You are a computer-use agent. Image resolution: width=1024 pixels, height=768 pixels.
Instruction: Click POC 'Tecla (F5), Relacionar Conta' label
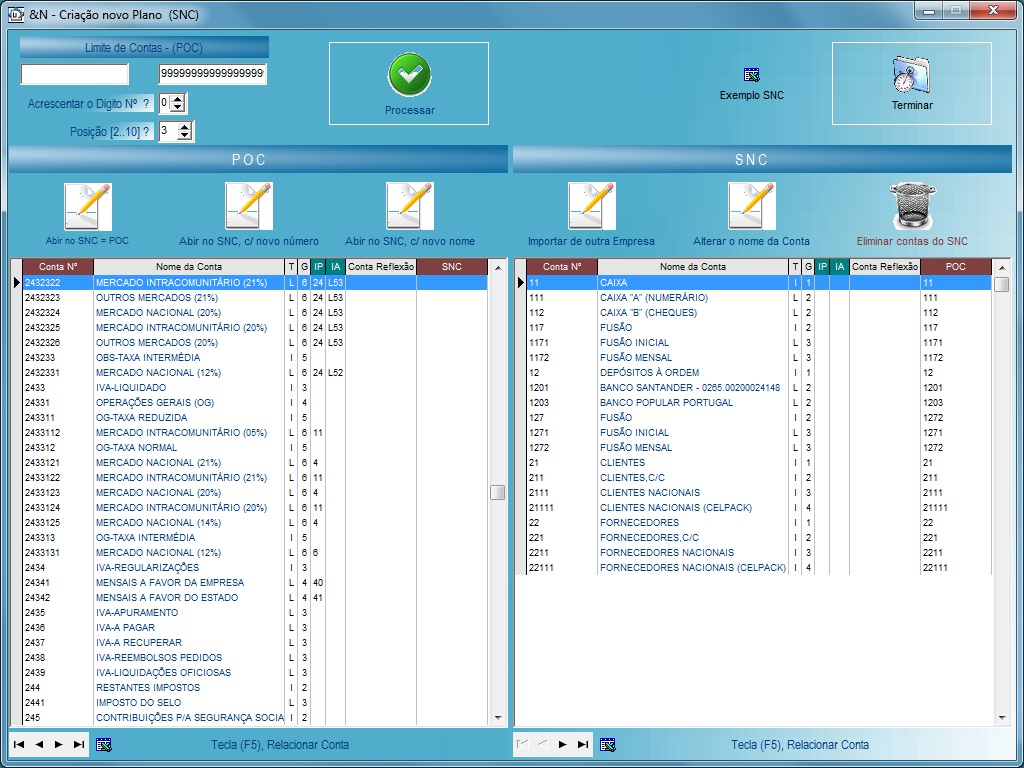[x=280, y=744]
